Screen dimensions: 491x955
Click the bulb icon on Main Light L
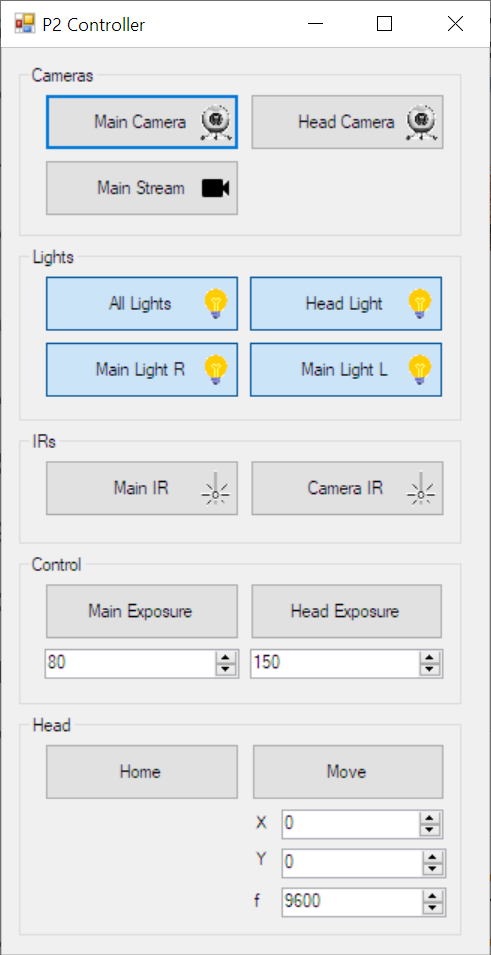pyautogui.click(x=420, y=370)
